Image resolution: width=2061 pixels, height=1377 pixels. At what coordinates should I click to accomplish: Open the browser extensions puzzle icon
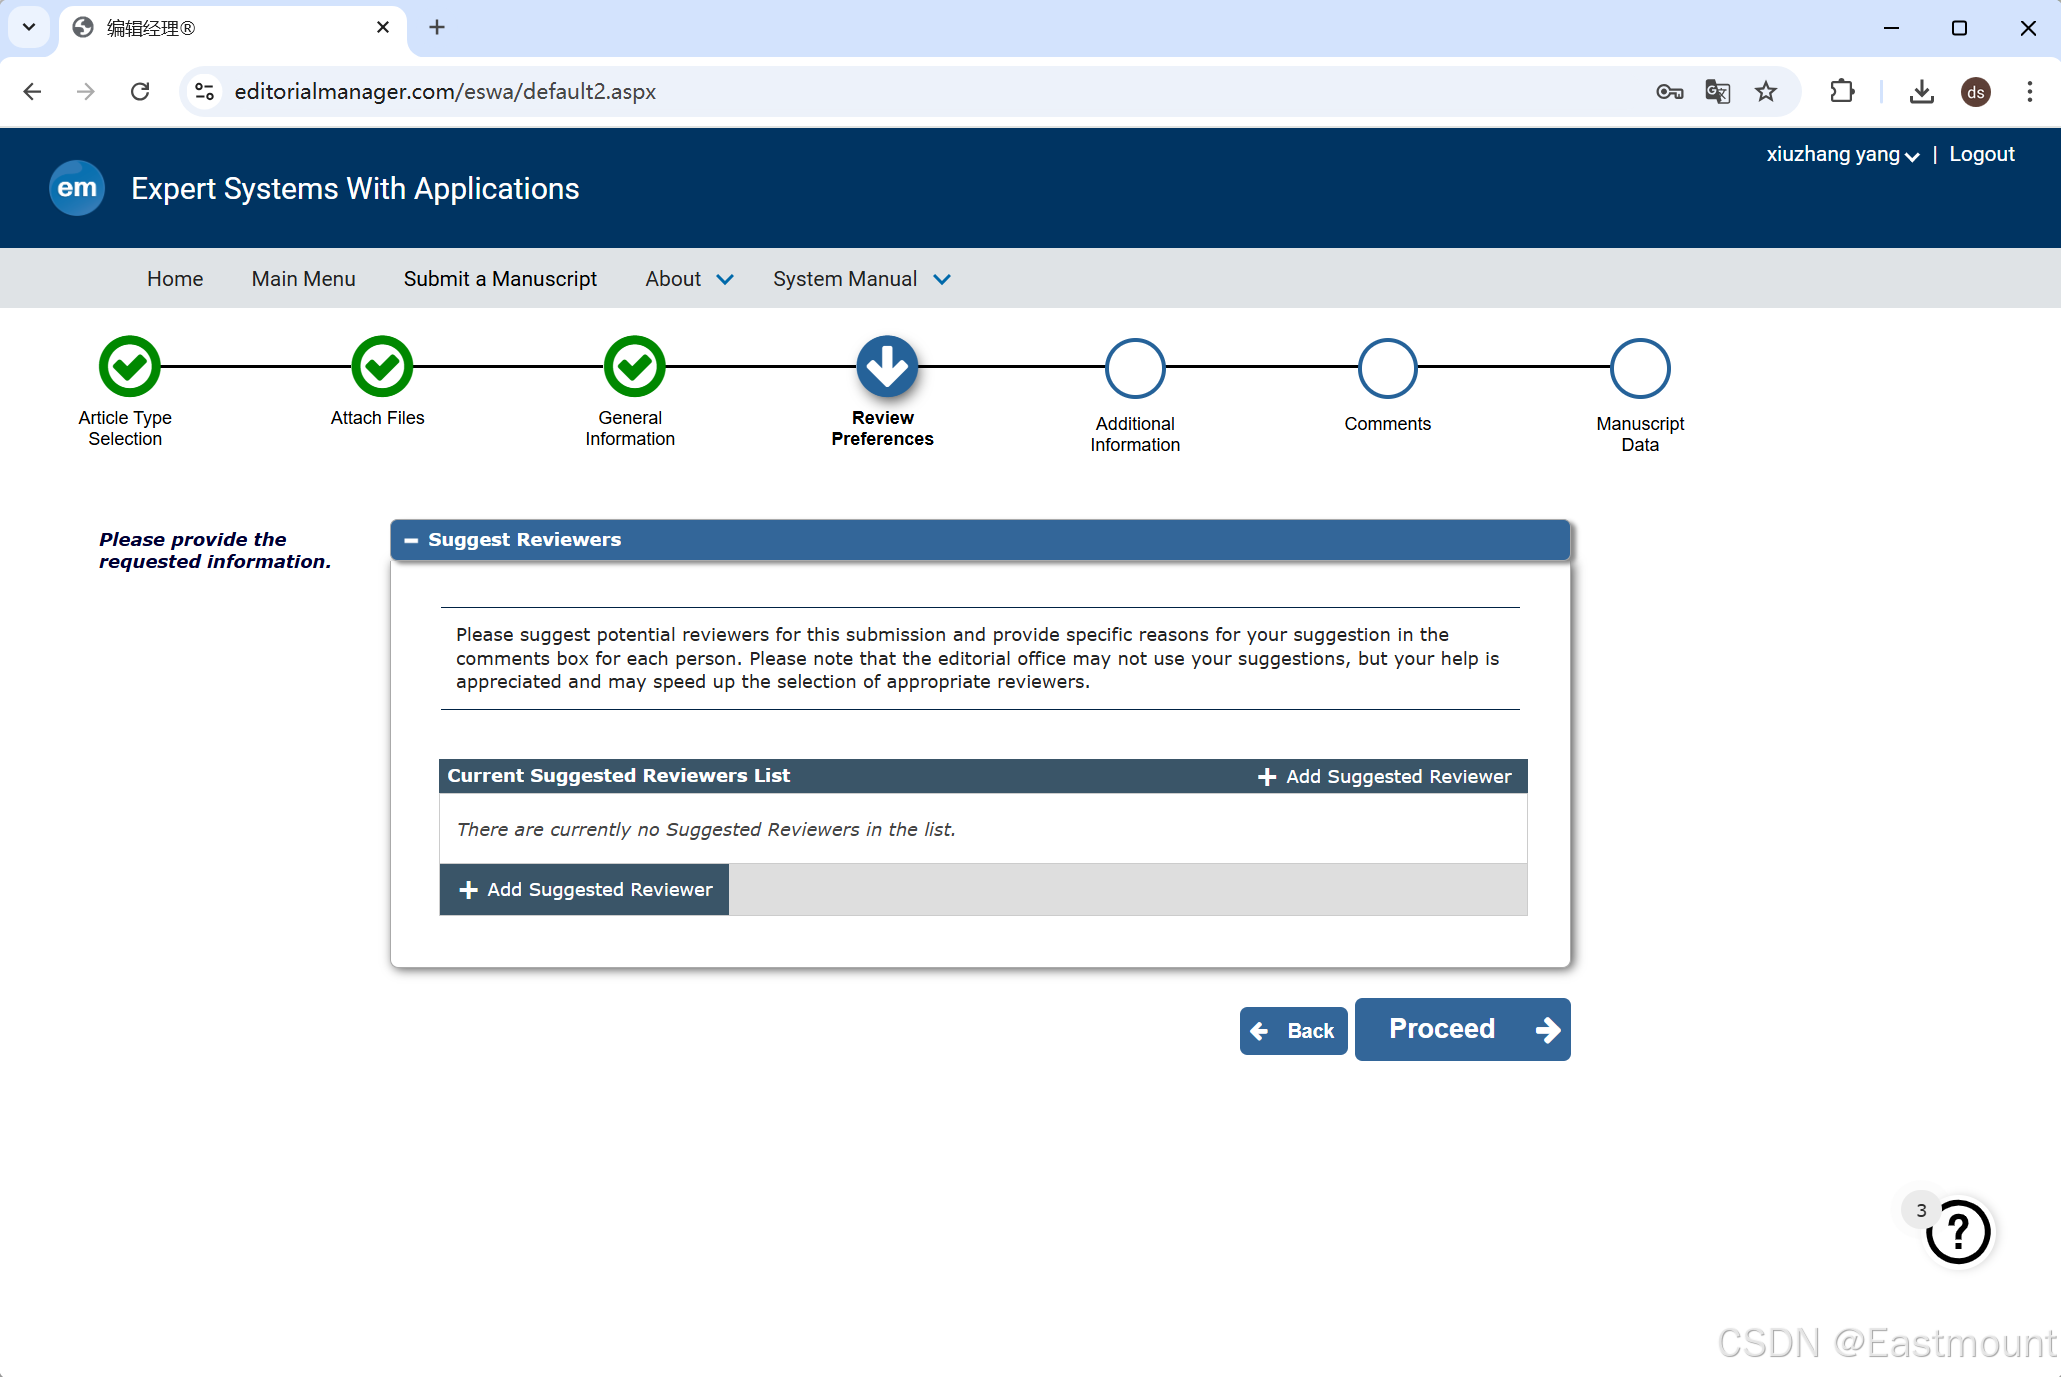coord(1841,92)
